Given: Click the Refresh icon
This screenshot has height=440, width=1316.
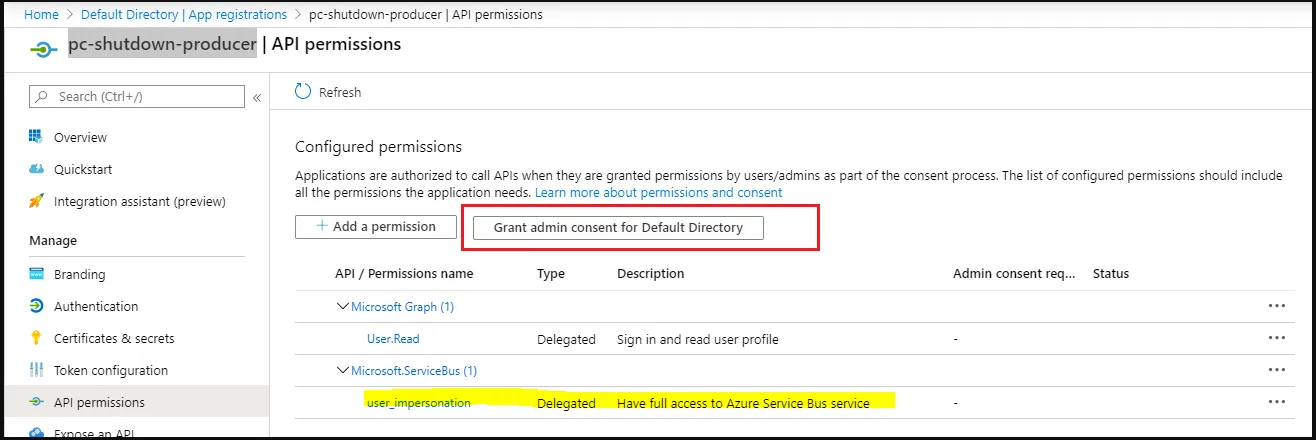Looking at the screenshot, I should point(303,92).
